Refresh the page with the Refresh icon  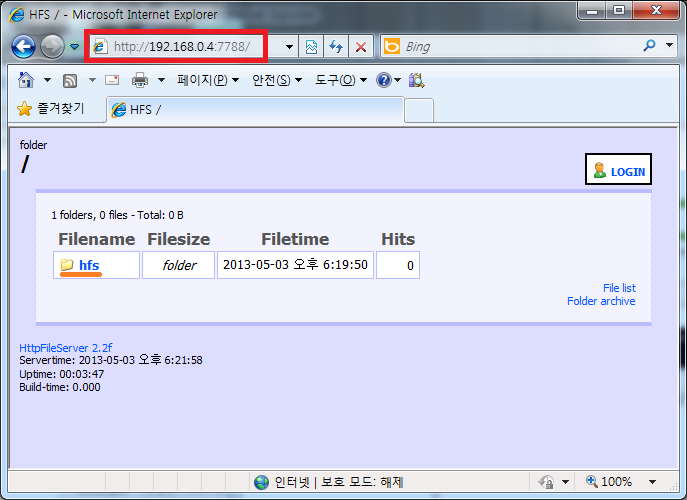pos(336,46)
